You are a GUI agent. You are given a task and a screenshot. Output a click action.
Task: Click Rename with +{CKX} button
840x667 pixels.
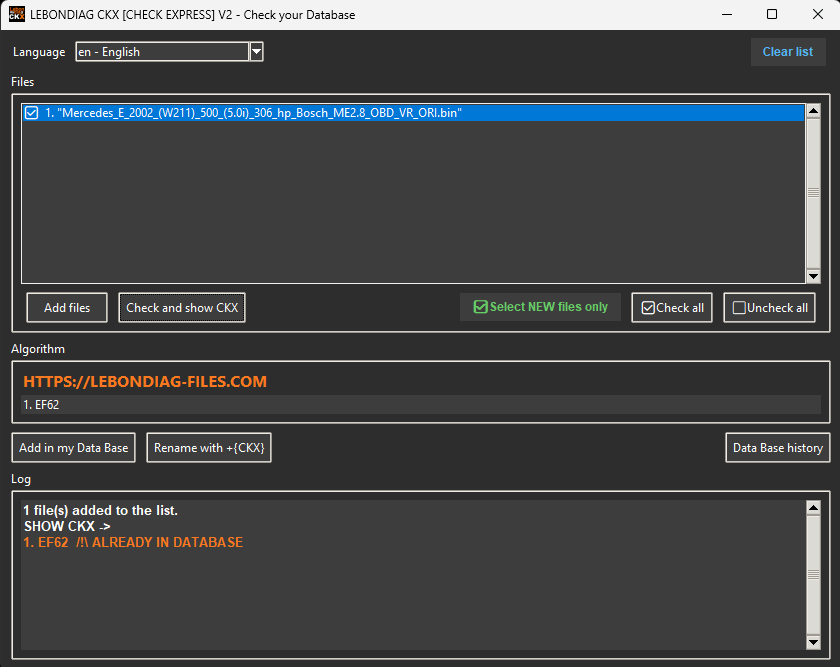[209, 448]
